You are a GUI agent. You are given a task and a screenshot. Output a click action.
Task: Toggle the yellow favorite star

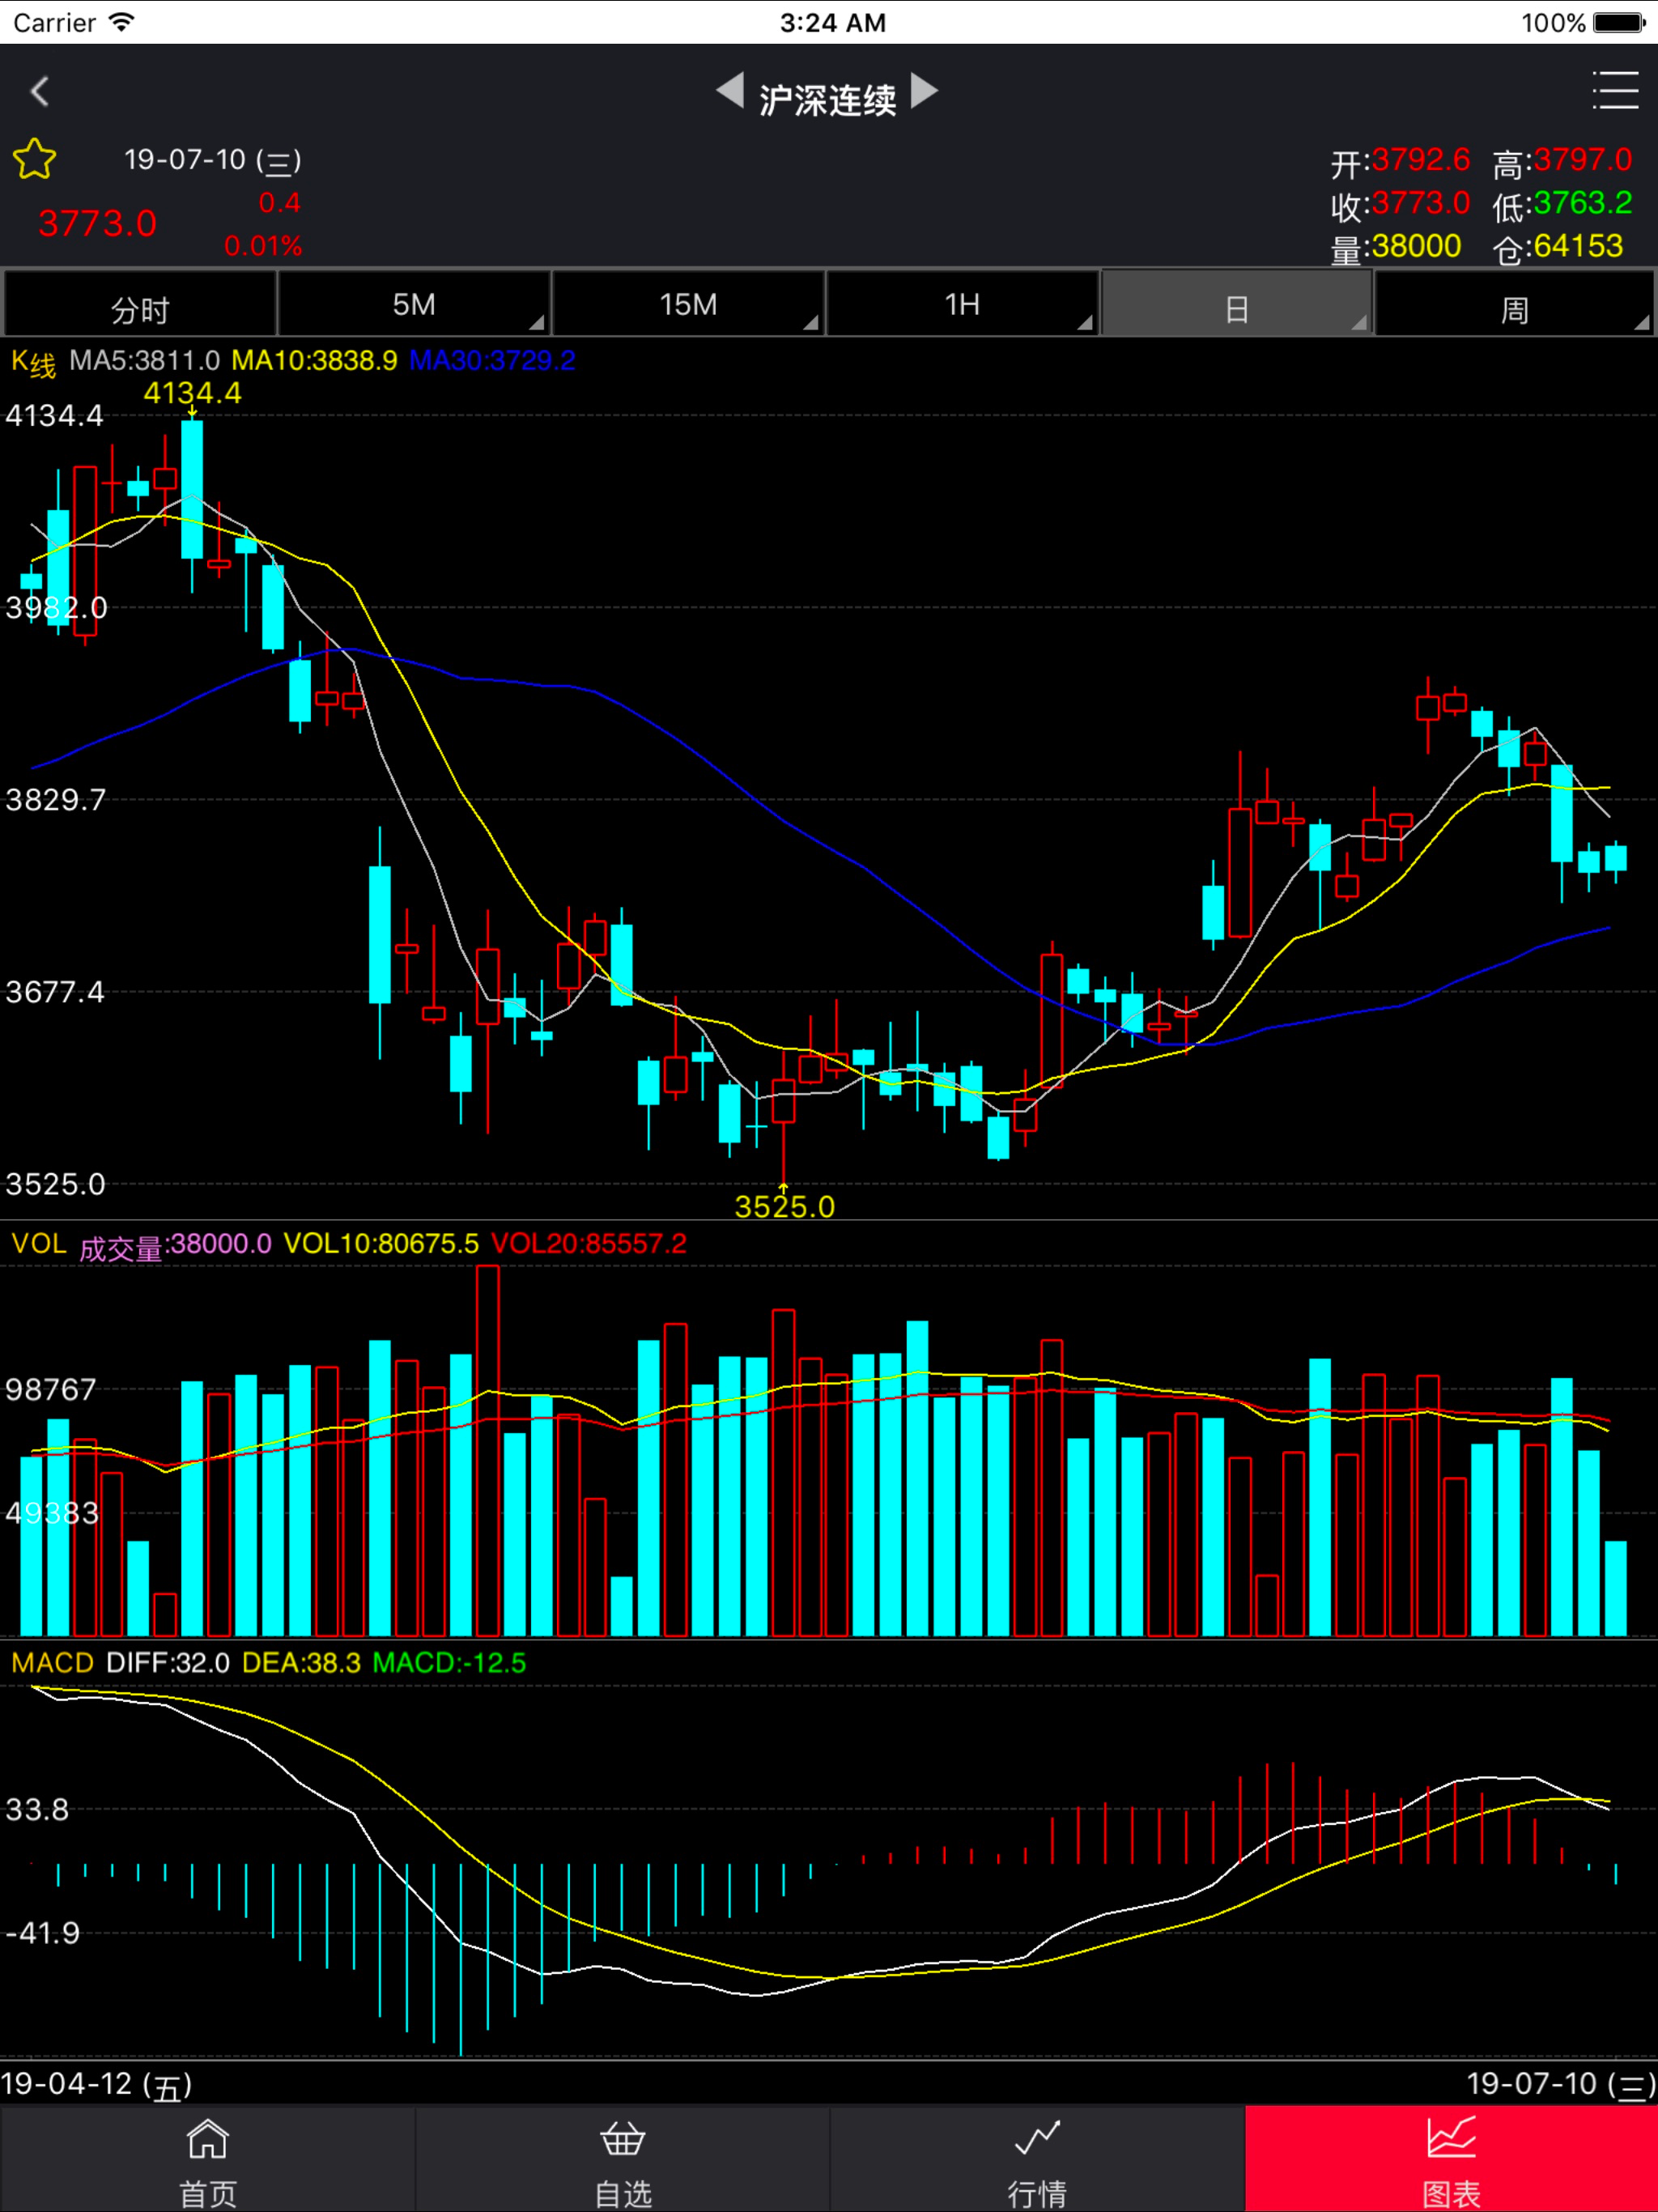coord(35,159)
